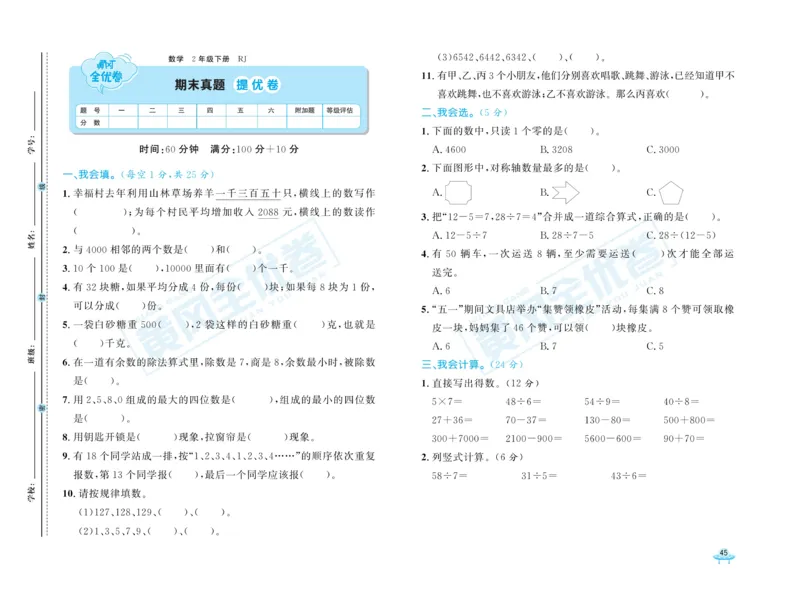Screen dimensions: 800x605
Task: Click the 提优卷 badge in the header
Action: click(258, 86)
